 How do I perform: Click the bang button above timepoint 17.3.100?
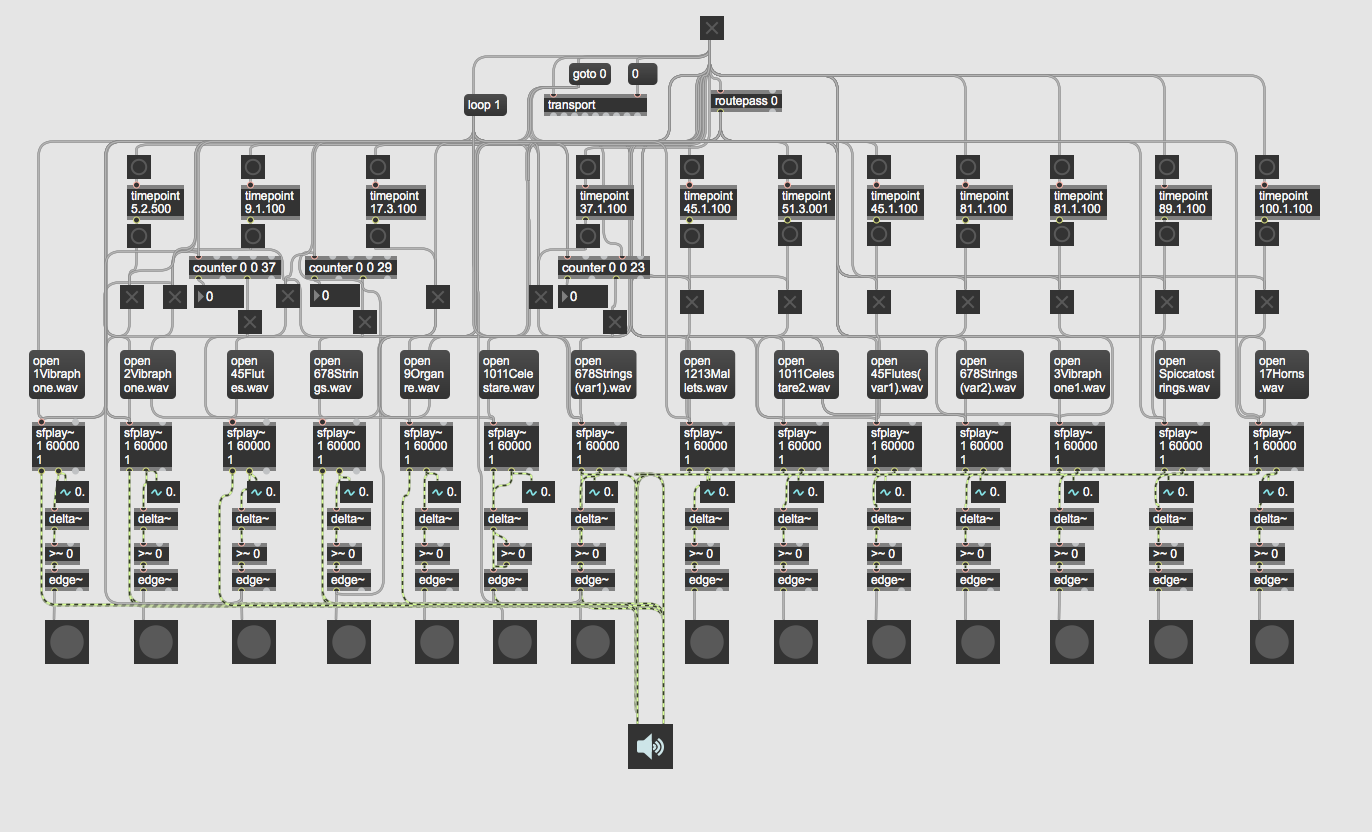point(377,167)
